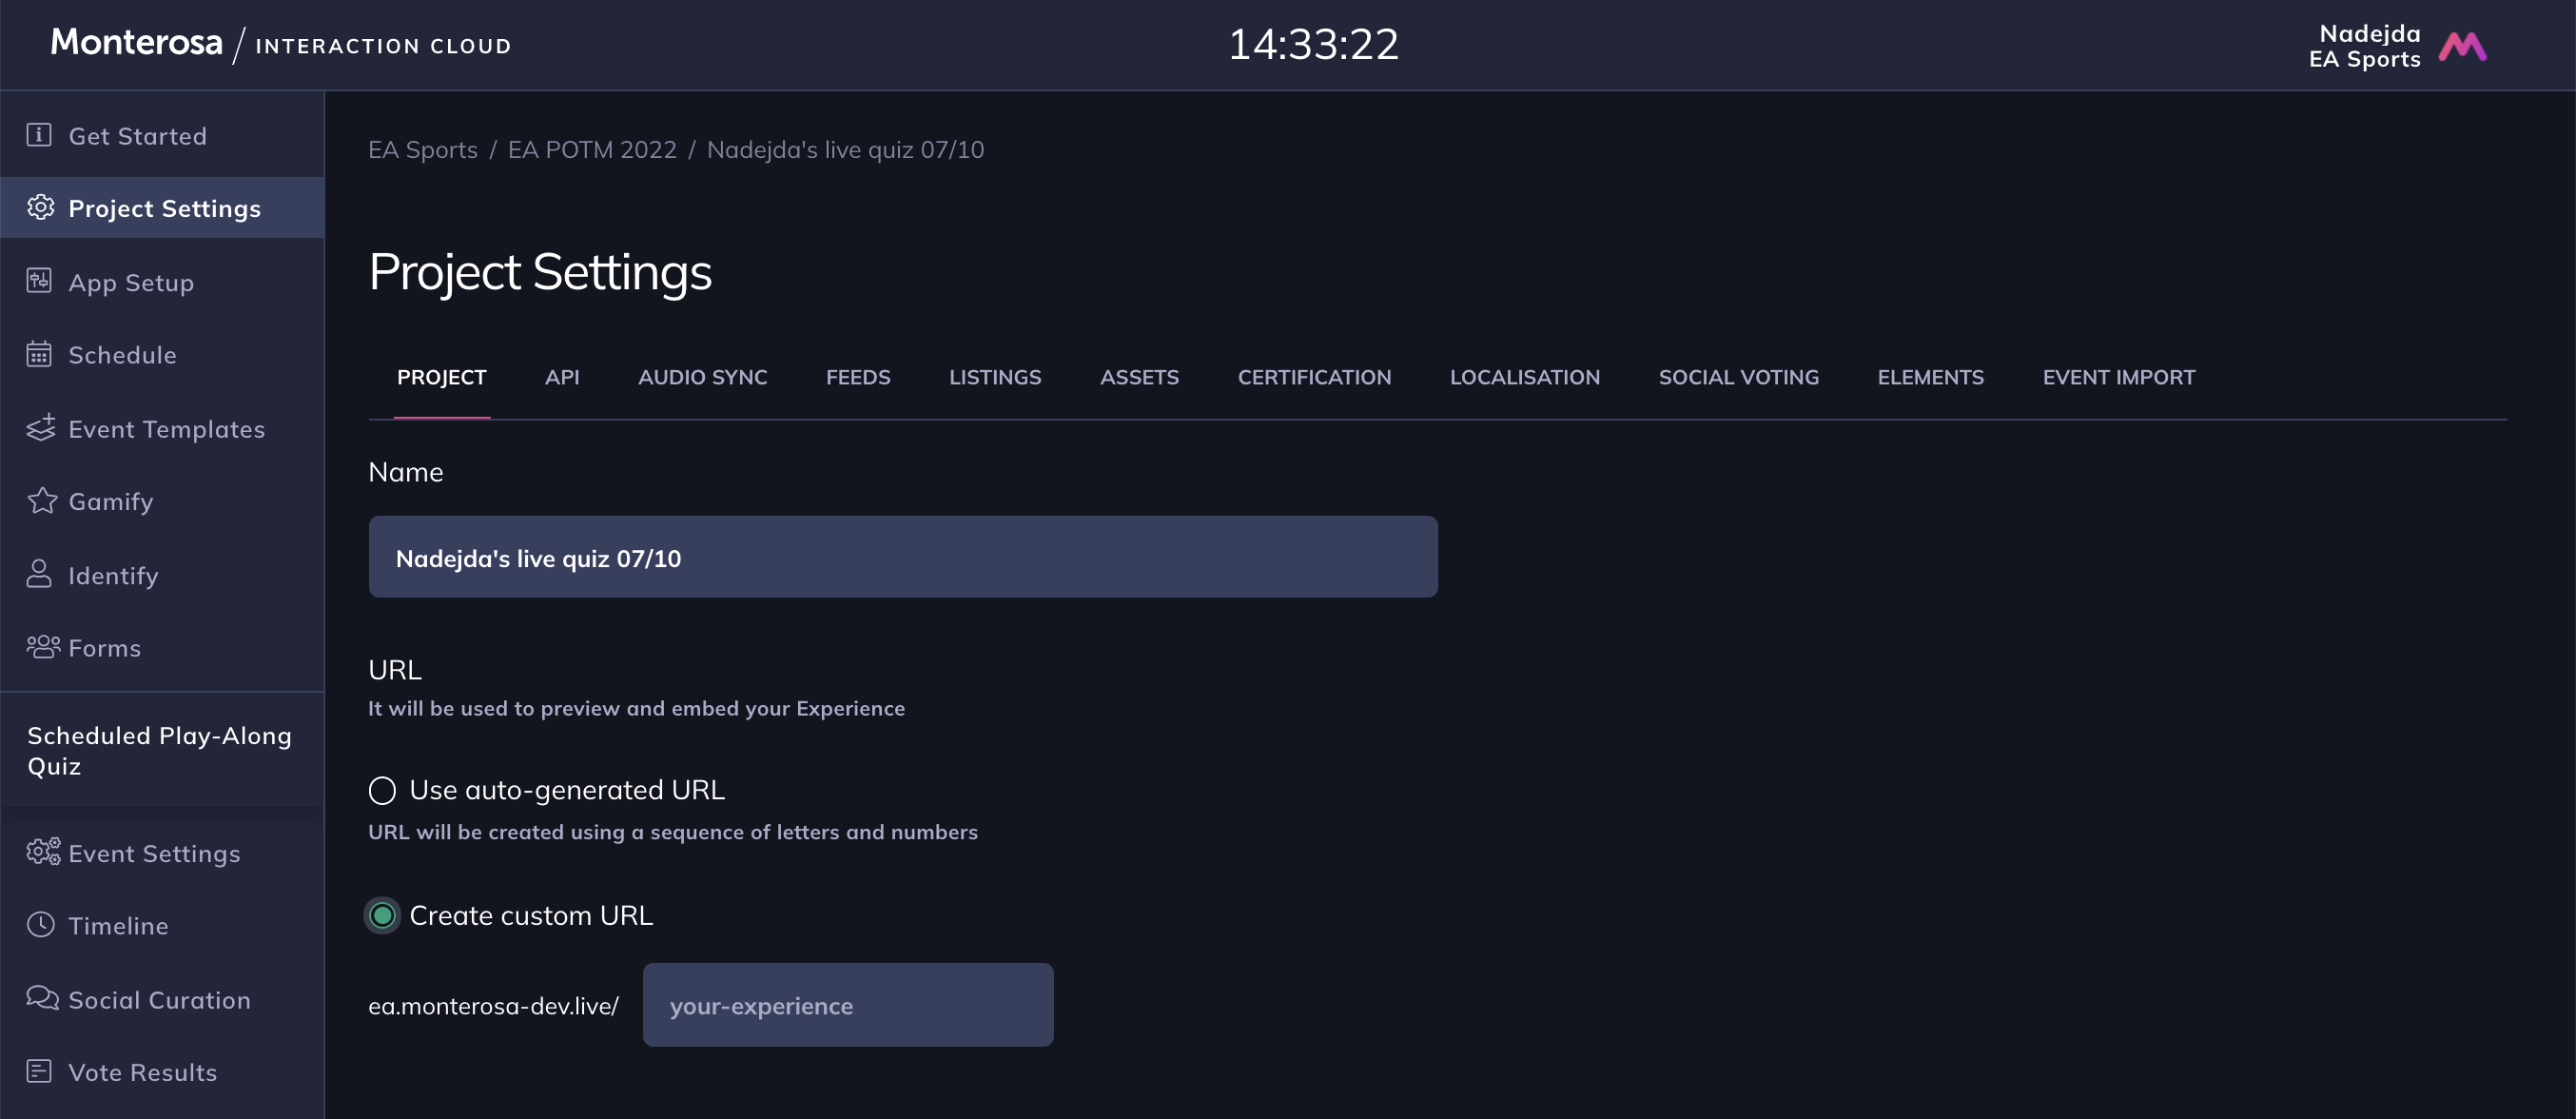
Task: Click the Get Started info icon
Action: tap(39, 135)
